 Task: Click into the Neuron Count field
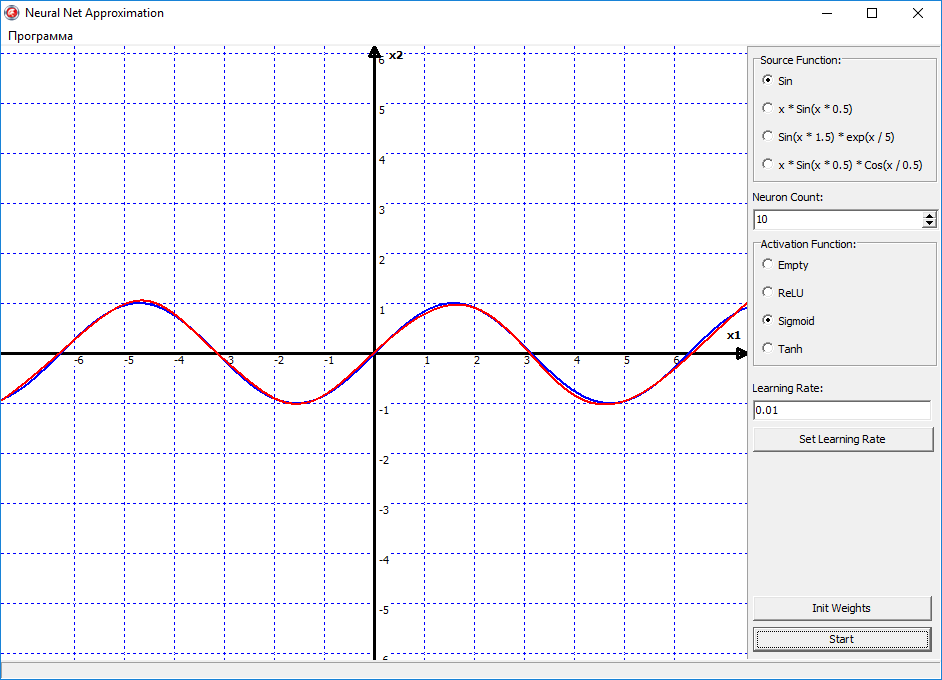pyautogui.click(x=838, y=219)
